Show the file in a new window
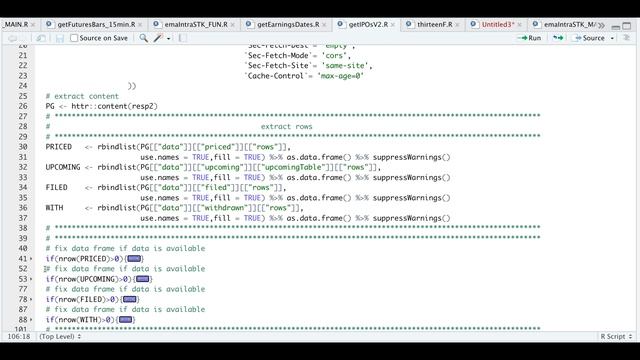This screenshot has height=360, width=640. [x=41, y=38]
